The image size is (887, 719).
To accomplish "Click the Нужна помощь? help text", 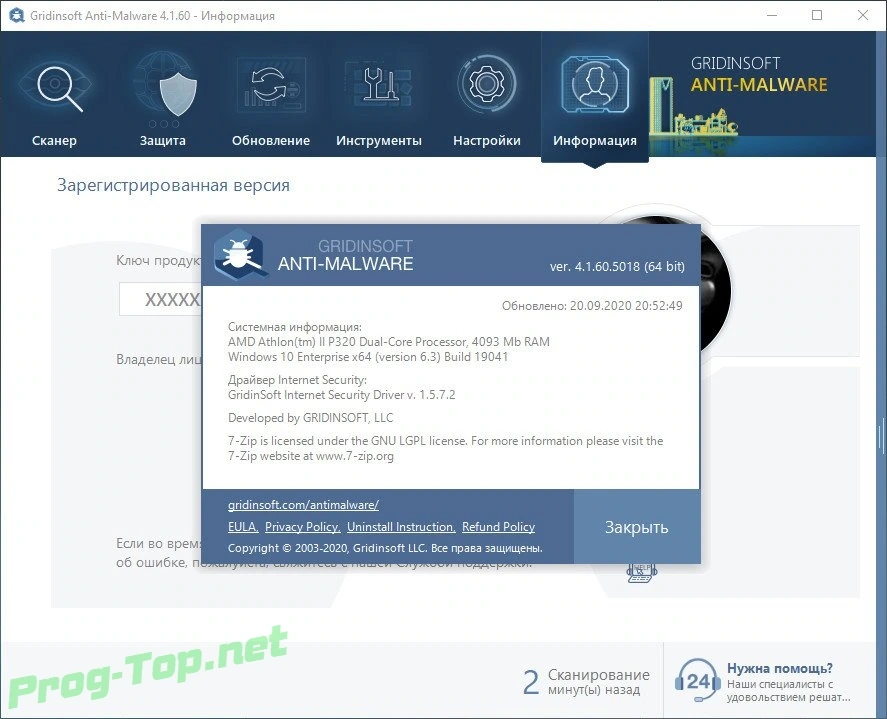I will tap(780, 668).
